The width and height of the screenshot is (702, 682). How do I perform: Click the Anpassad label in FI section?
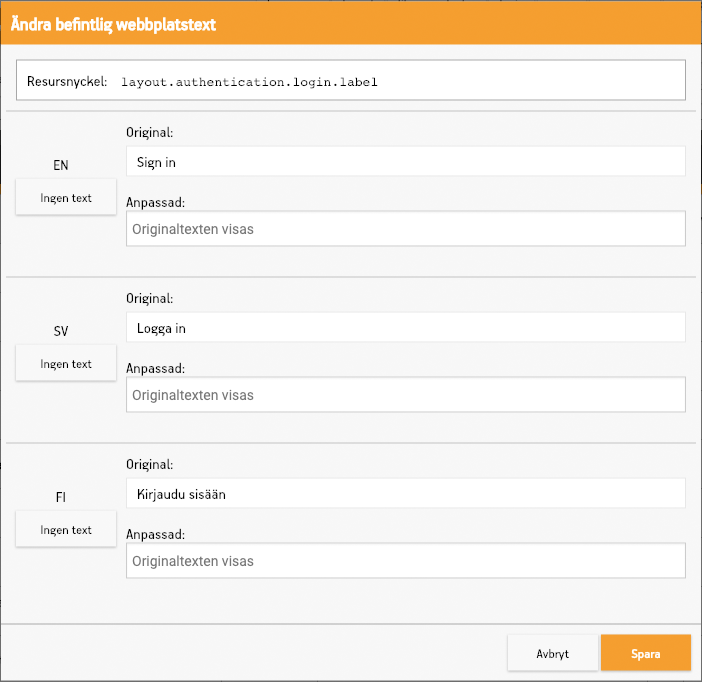click(x=155, y=534)
